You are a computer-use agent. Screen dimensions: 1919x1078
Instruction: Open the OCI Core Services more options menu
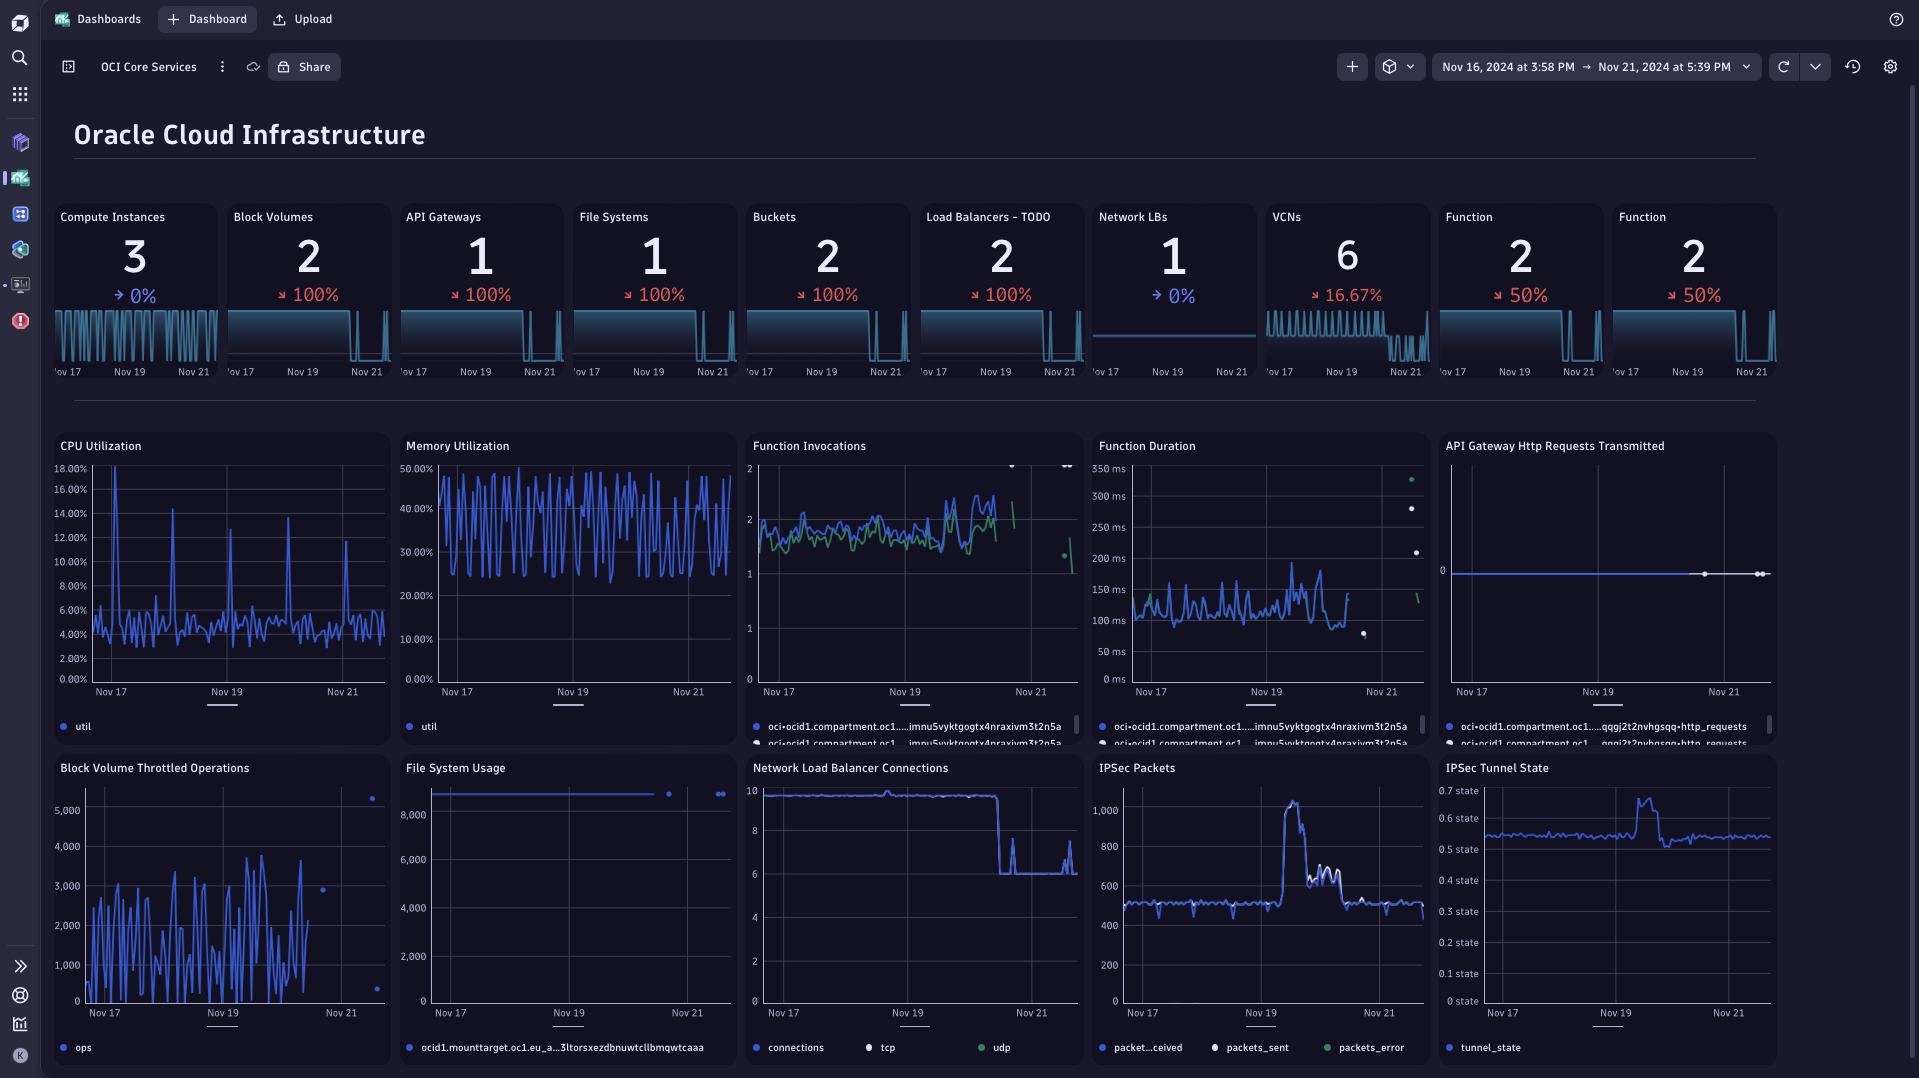tap(222, 67)
